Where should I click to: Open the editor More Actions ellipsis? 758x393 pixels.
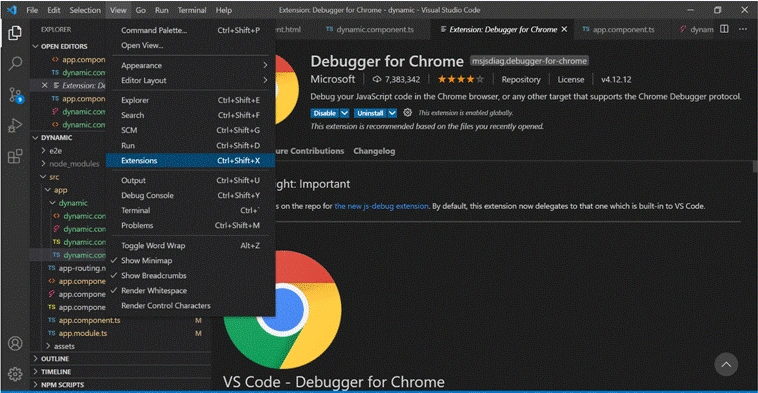(x=743, y=29)
